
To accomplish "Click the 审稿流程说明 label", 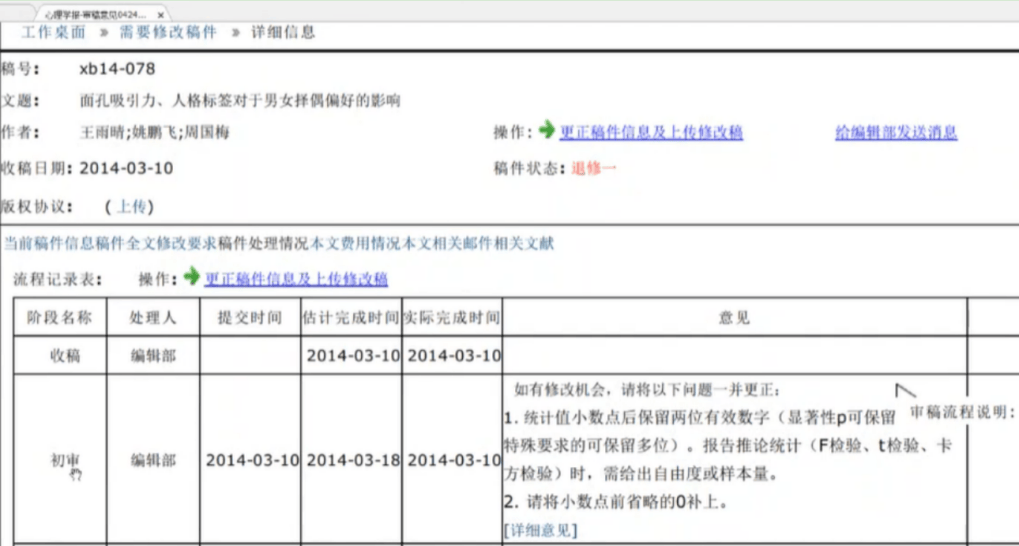I will (962, 412).
